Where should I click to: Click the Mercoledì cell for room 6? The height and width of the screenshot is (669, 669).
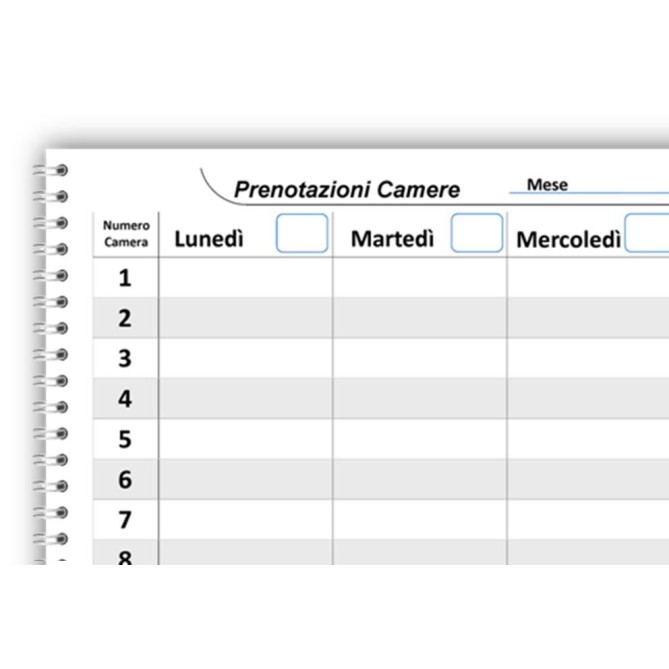click(x=588, y=479)
